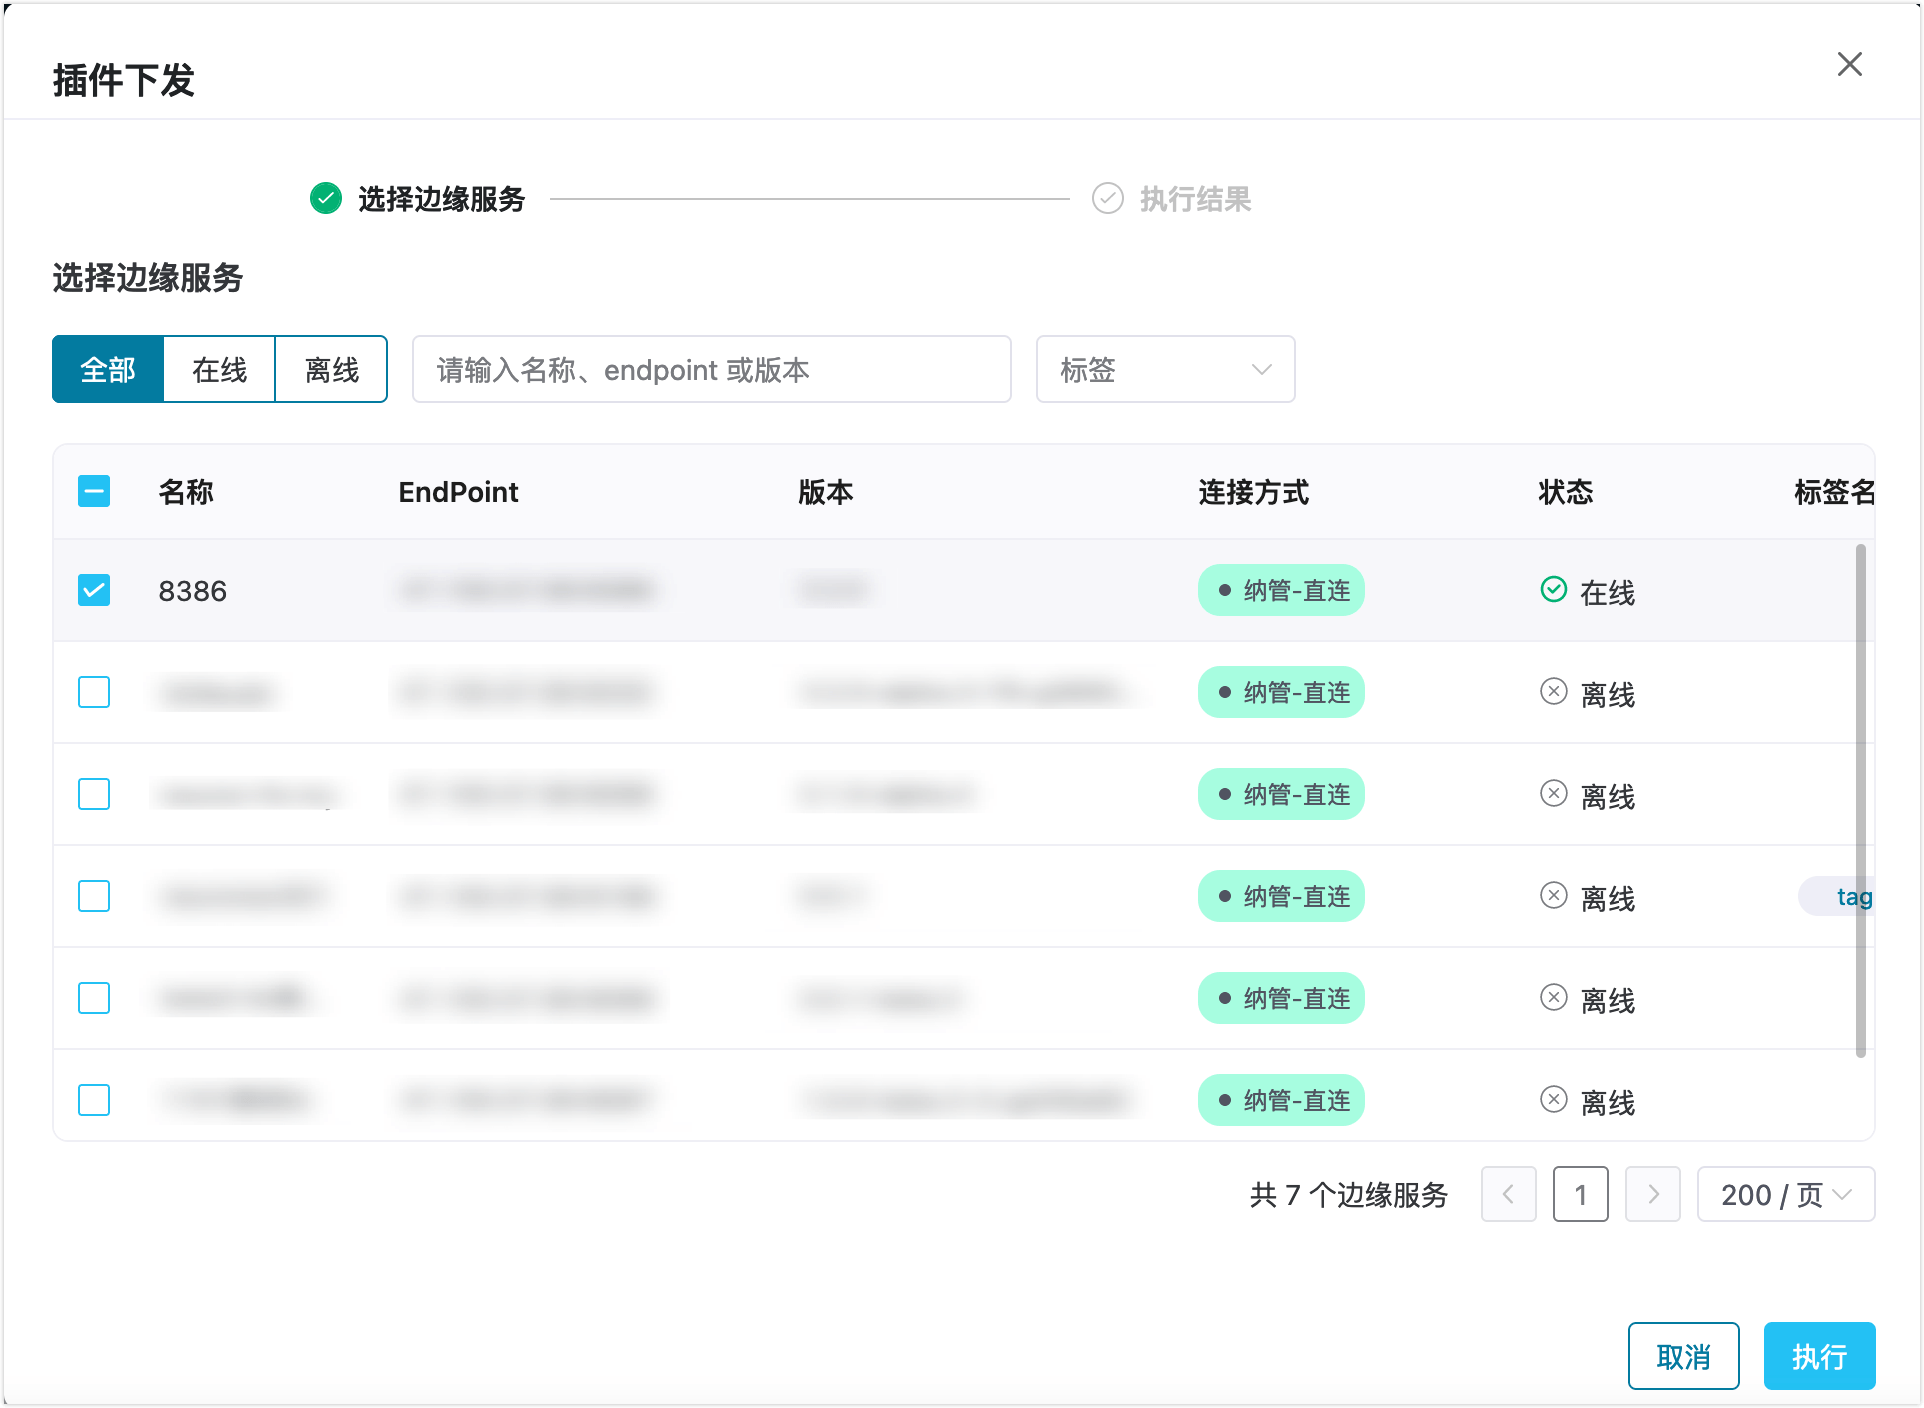Open the 标签 filter dropdown
This screenshot has height=1408, width=1924.
coord(1164,369)
